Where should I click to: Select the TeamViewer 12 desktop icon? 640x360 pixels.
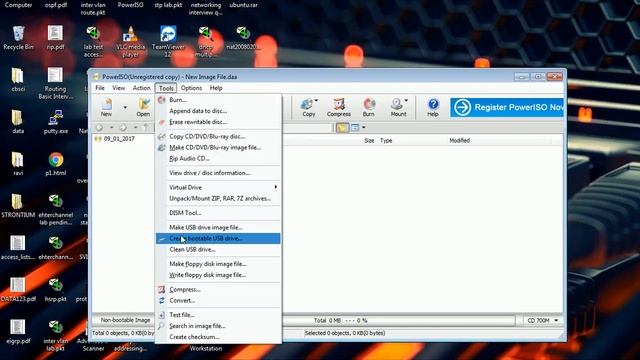tap(168, 41)
